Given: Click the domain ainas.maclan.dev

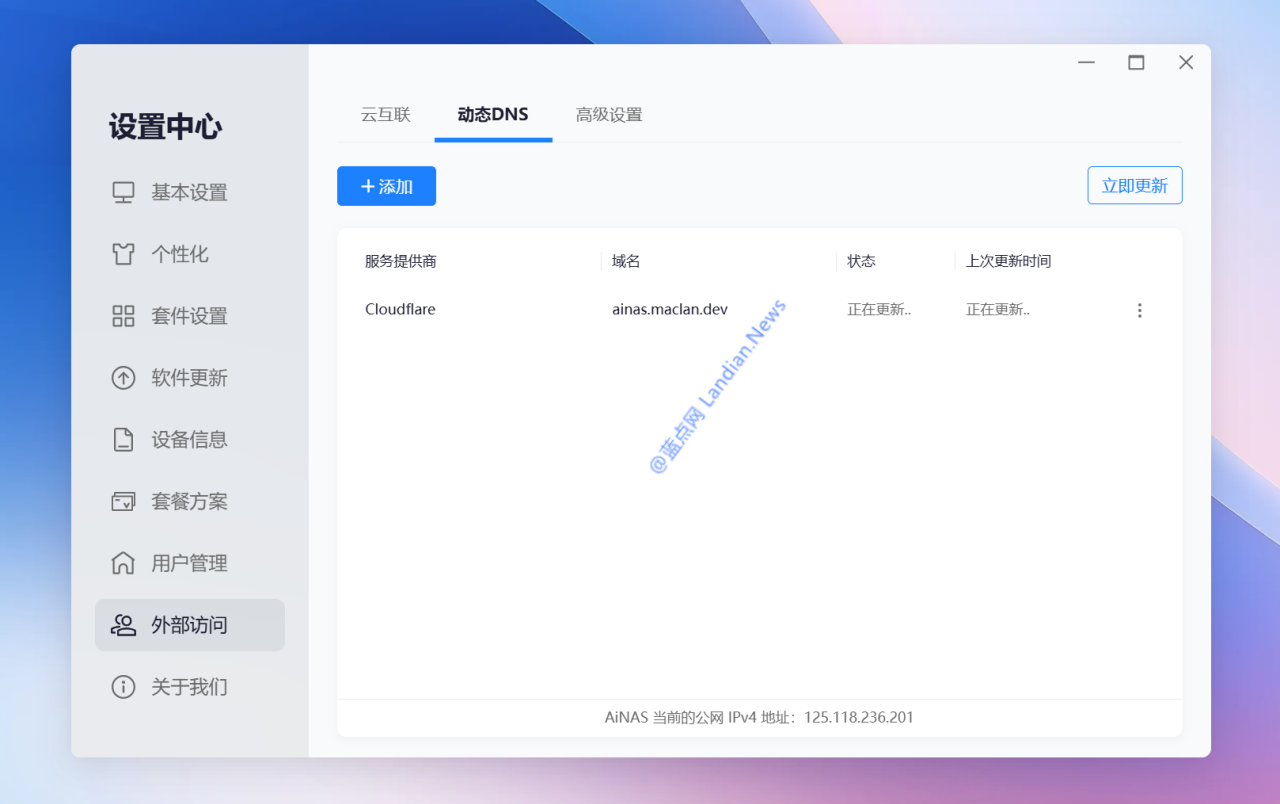Looking at the screenshot, I should (x=670, y=309).
